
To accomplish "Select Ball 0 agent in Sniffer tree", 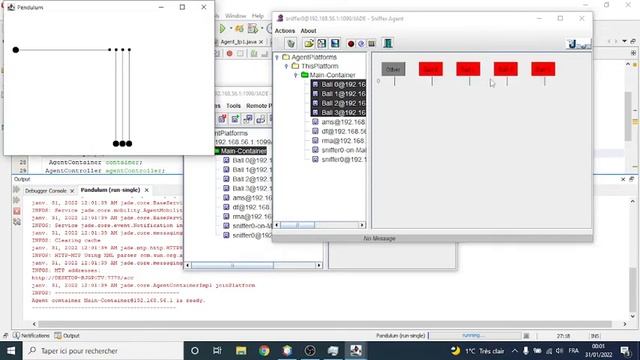I will click(339, 84).
